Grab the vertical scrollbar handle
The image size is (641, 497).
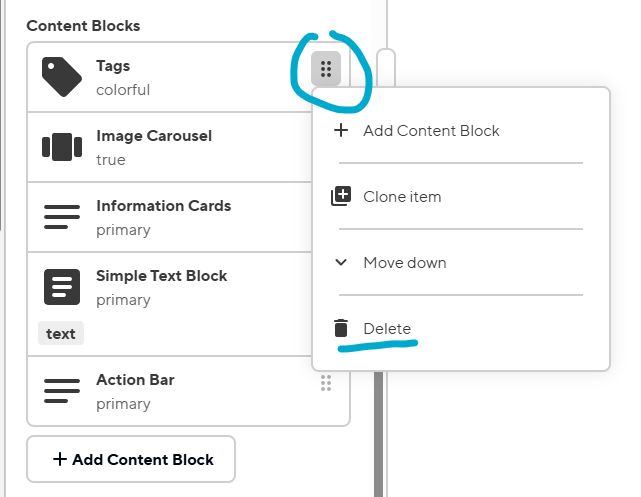click(x=385, y=70)
